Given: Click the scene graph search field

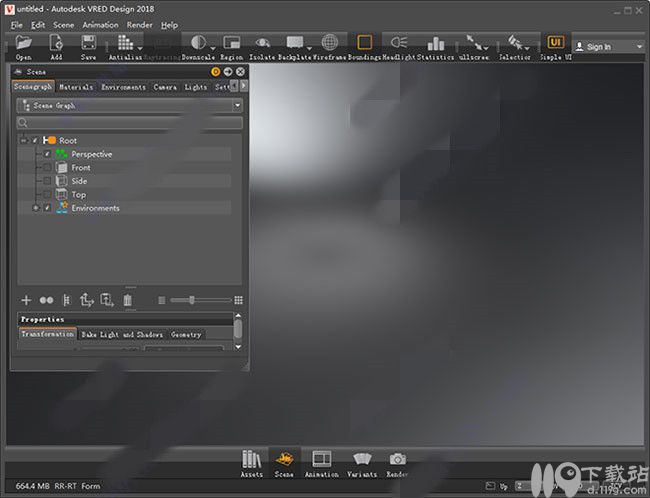Looking at the screenshot, I should (129, 122).
